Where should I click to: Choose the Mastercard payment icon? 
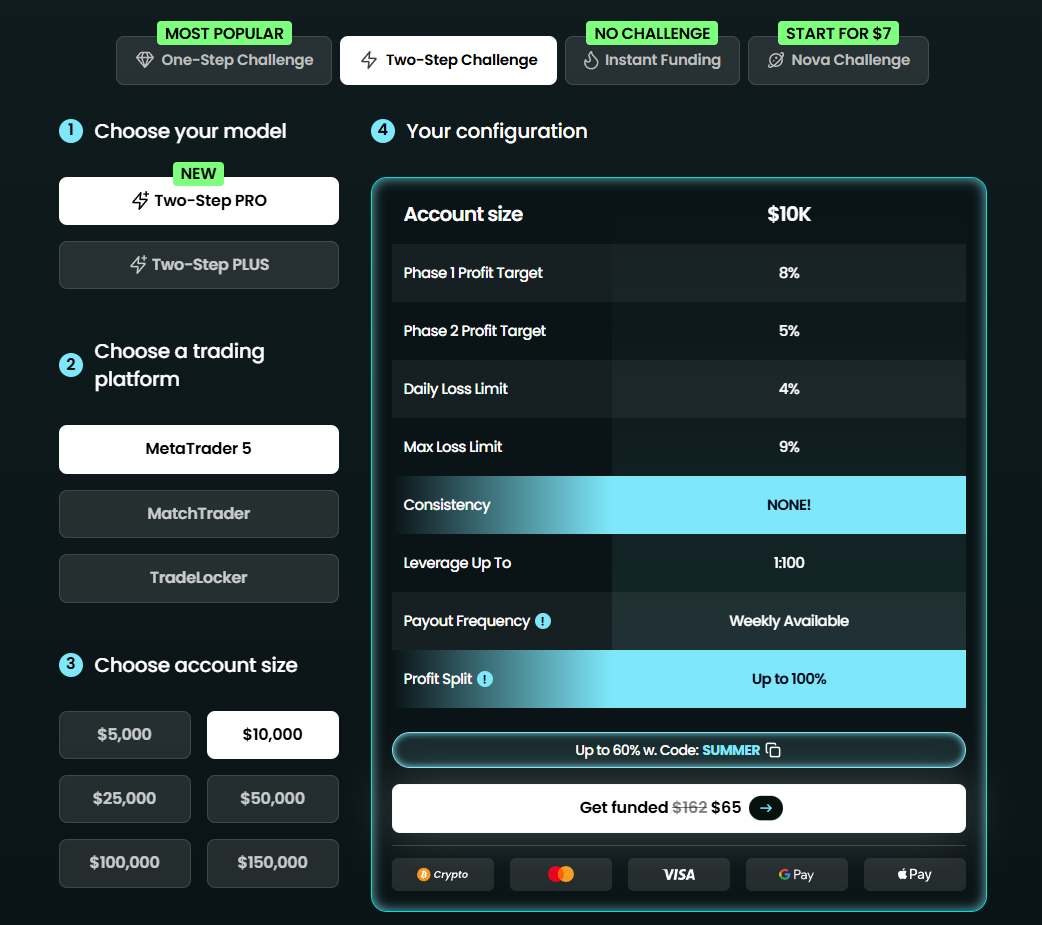(x=561, y=874)
